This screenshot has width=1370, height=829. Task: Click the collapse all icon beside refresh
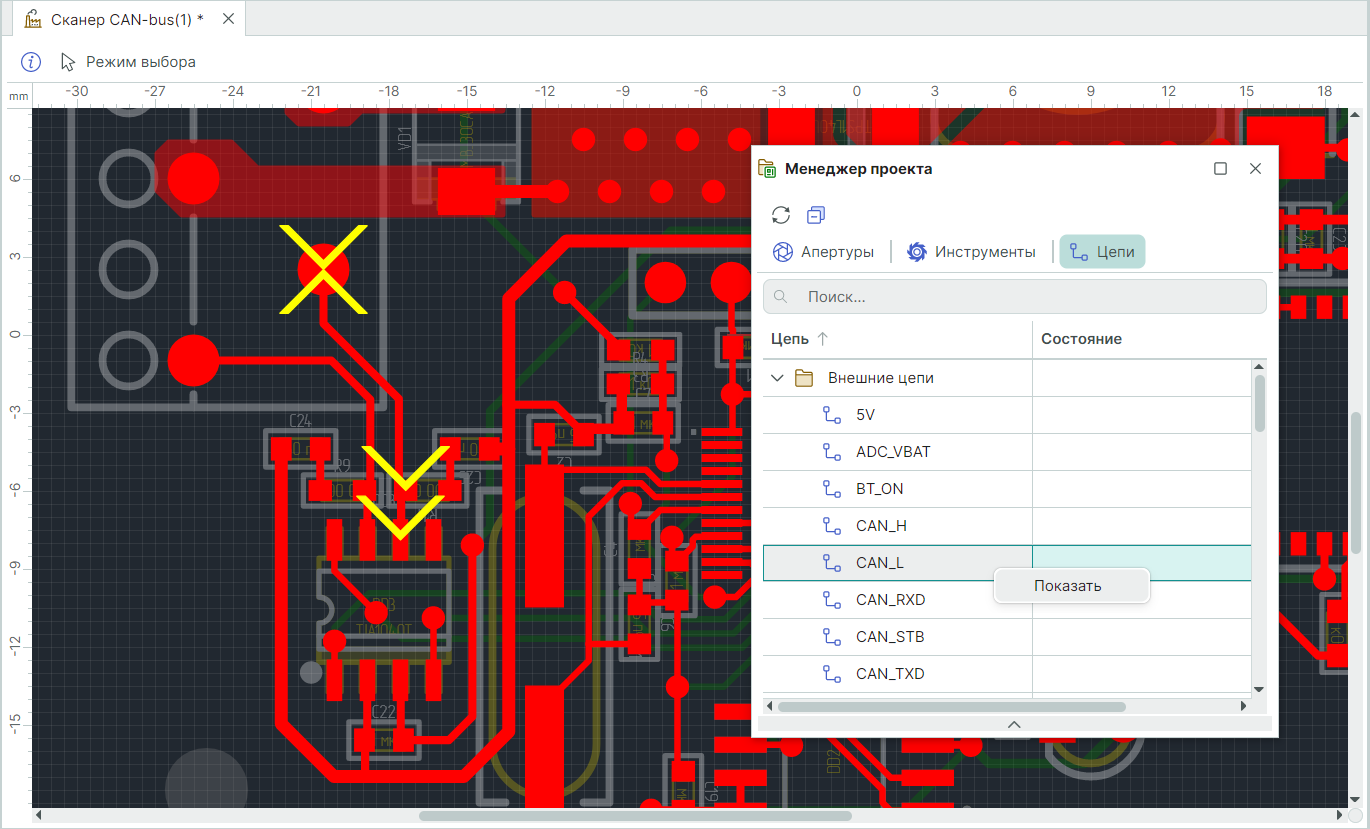click(816, 215)
